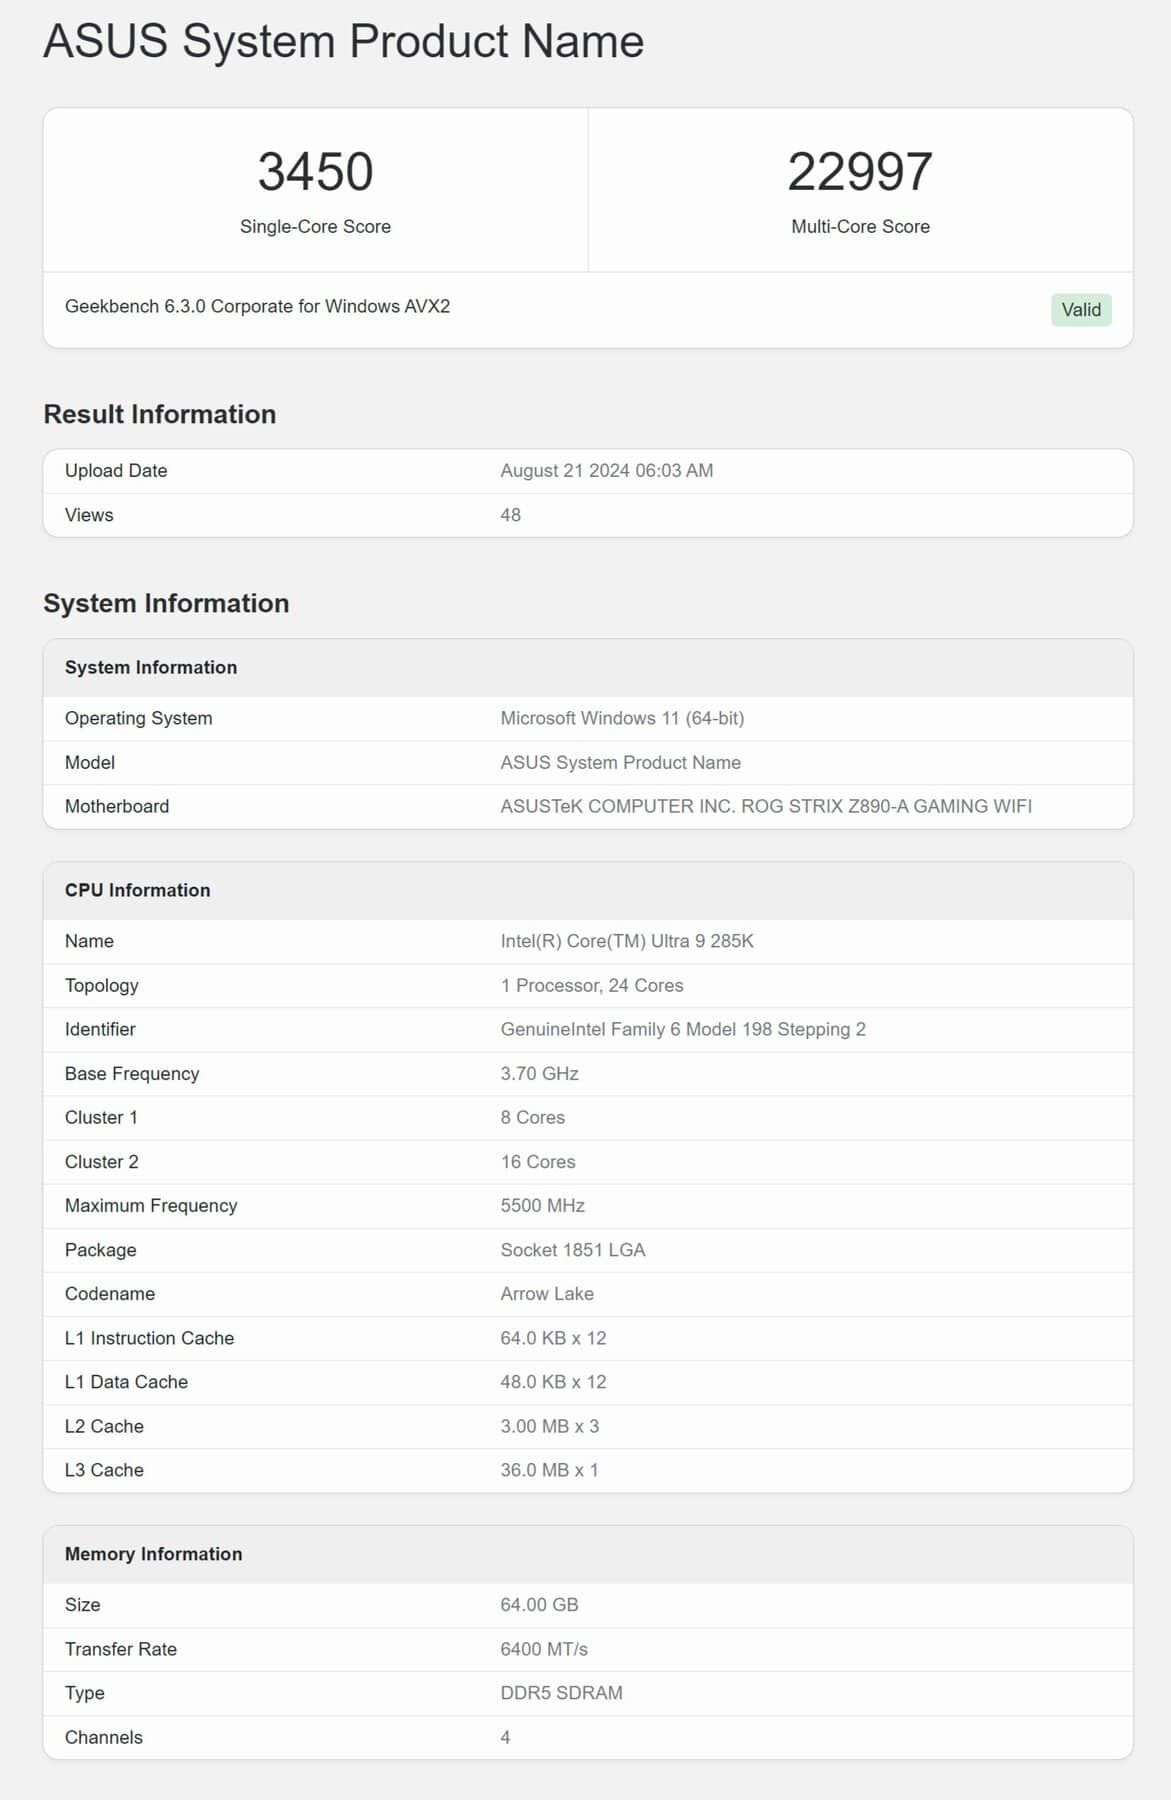Click the Arrow Lake codename value

[546, 1294]
